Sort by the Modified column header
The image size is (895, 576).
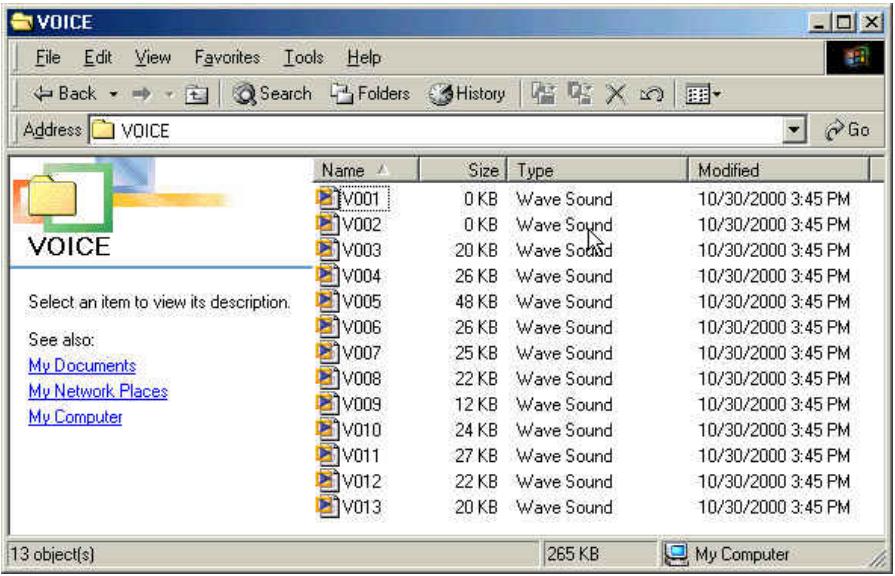coord(779,170)
